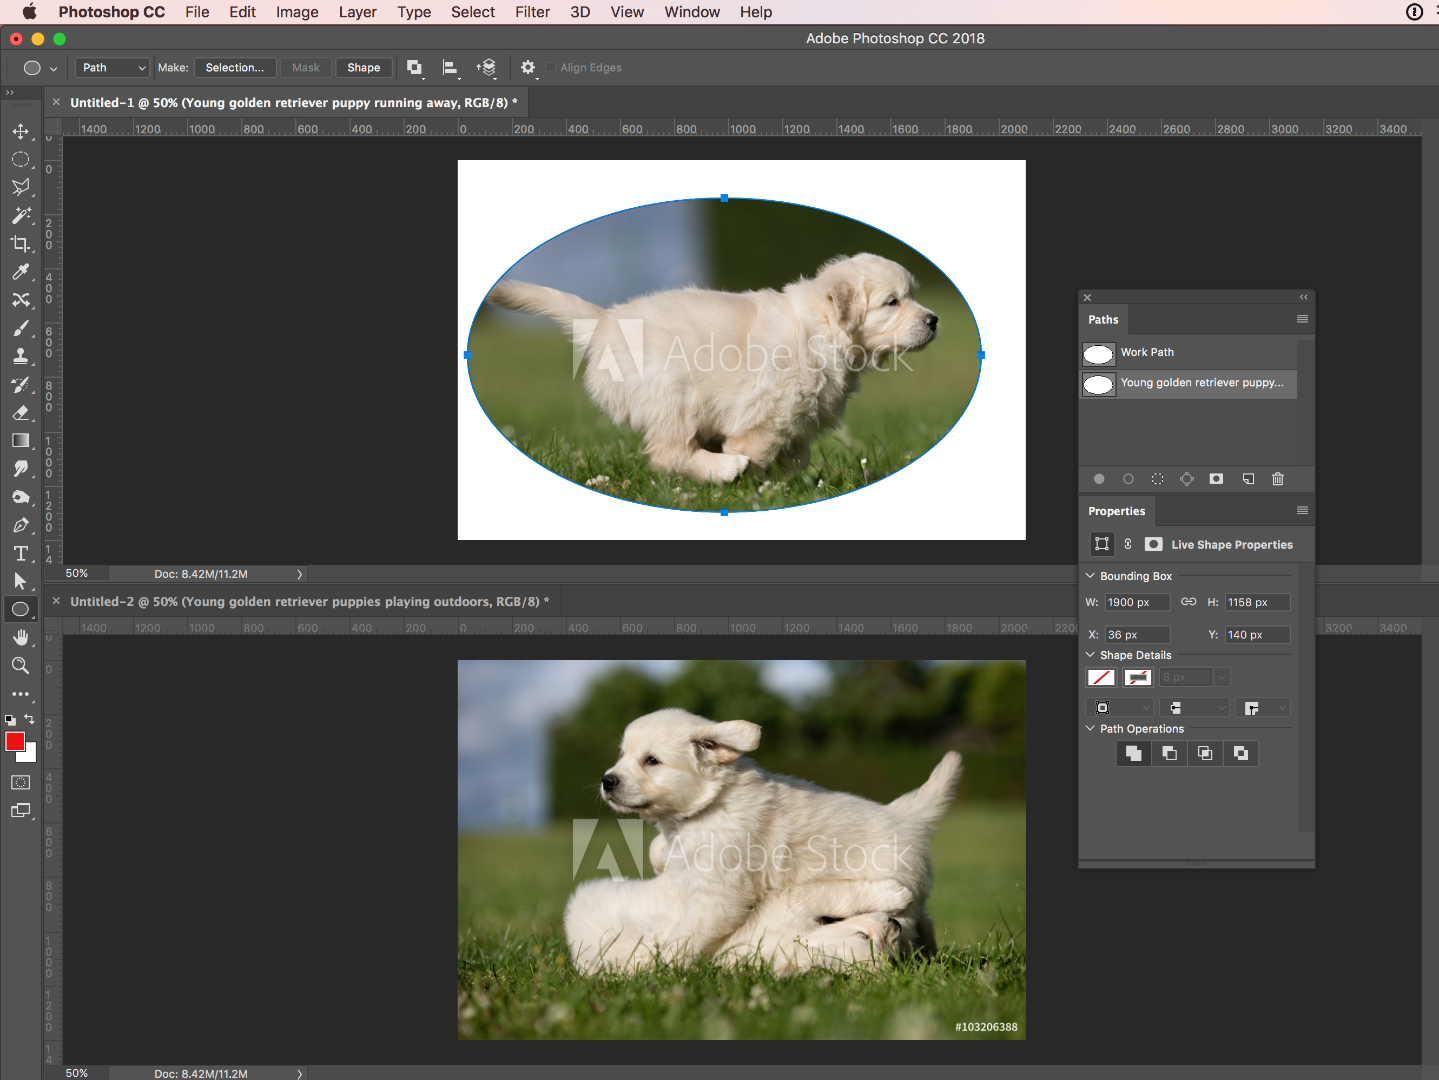Select the Zoom tool
The width and height of the screenshot is (1439, 1080).
pyautogui.click(x=20, y=665)
